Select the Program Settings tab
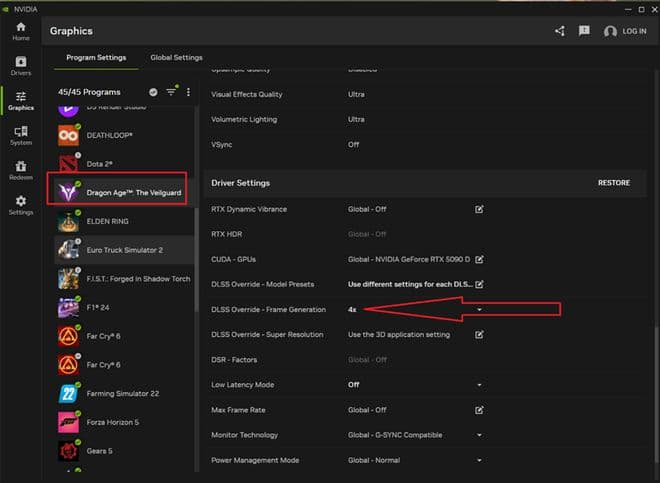The height and width of the screenshot is (483, 660). tap(96, 58)
